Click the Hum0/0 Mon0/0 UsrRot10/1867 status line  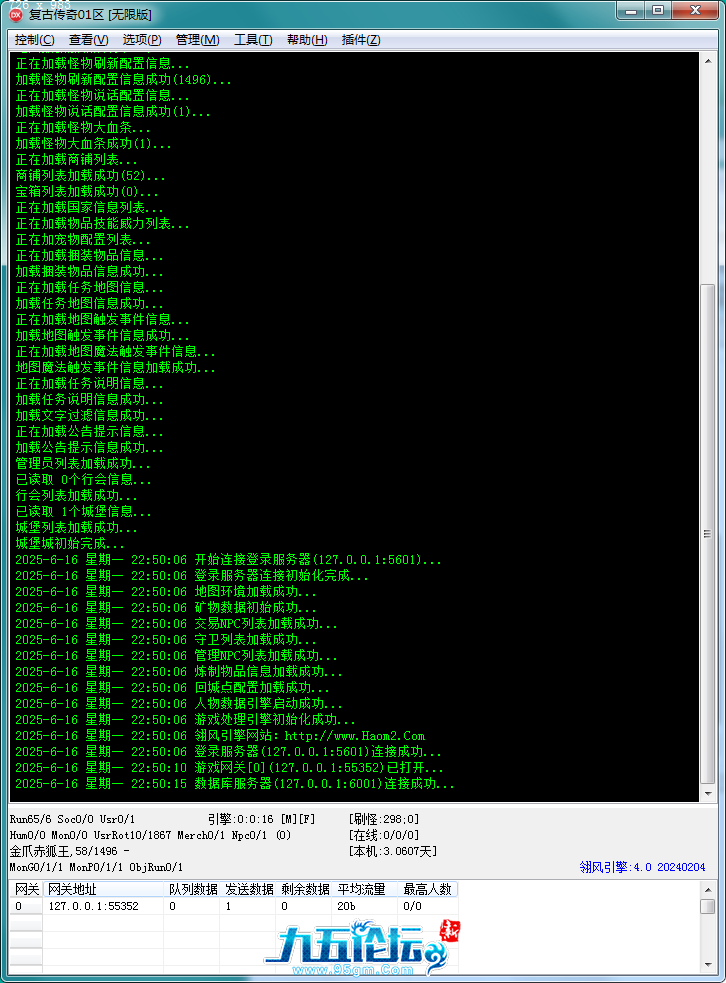pyautogui.click(x=150, y=835)
